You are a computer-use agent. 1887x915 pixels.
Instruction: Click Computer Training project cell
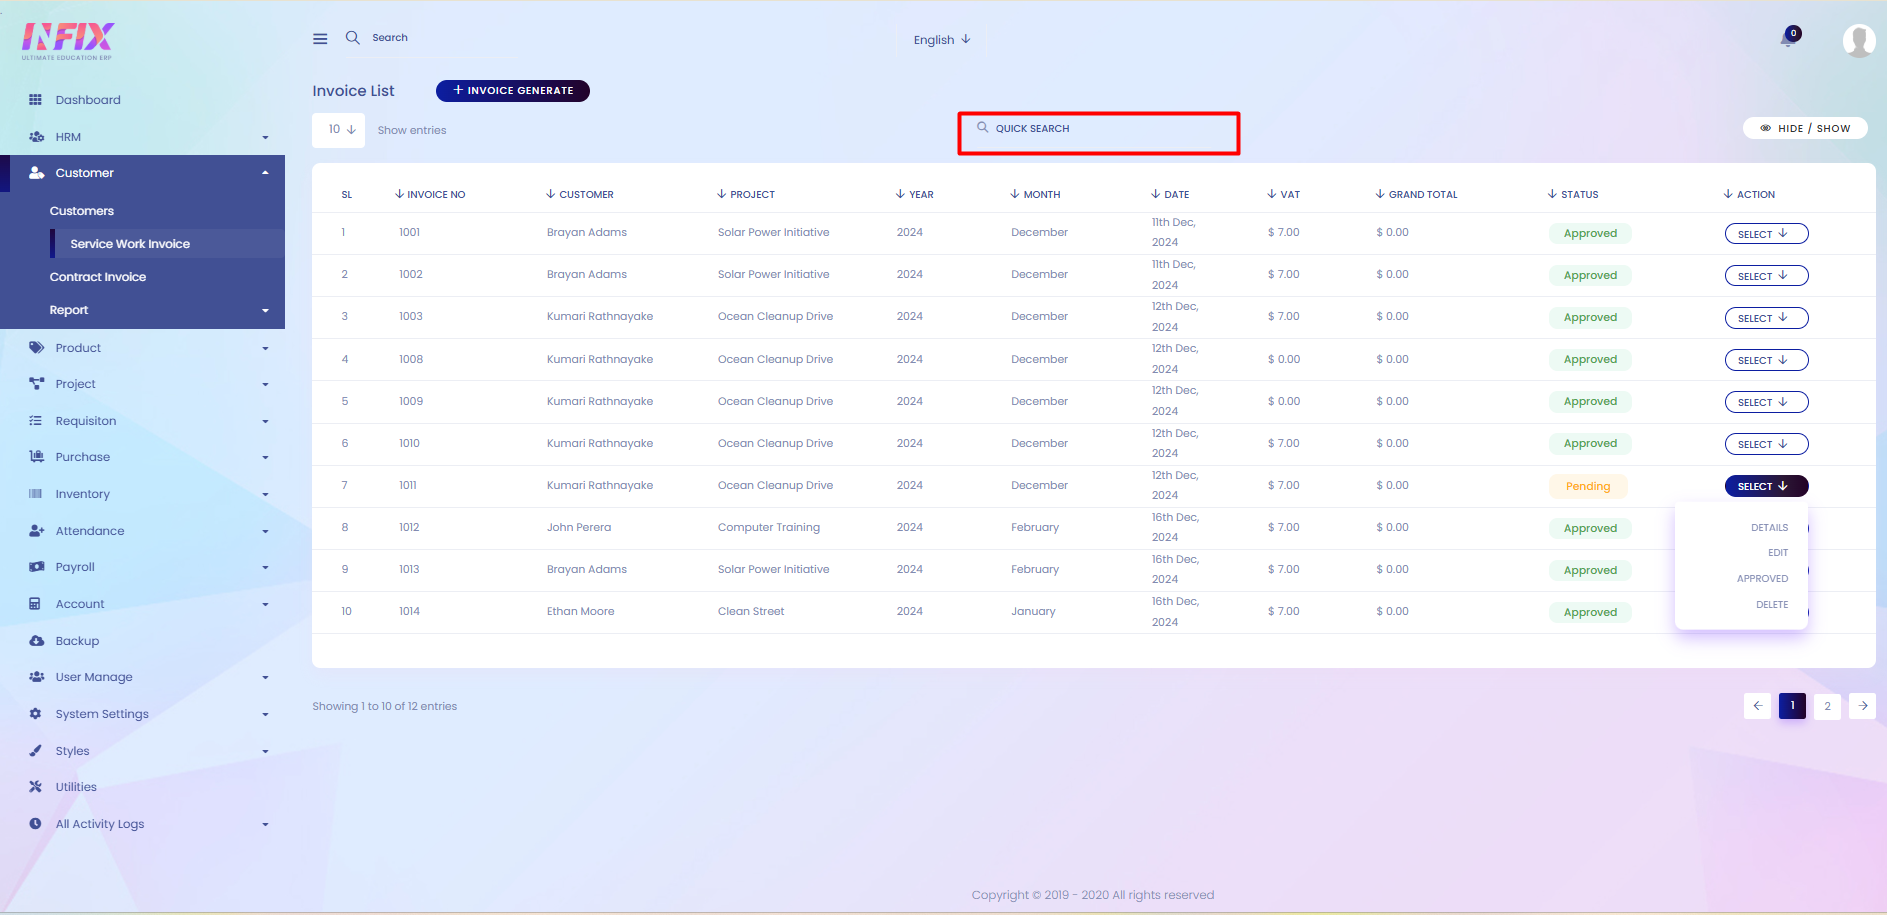point(769,527)
